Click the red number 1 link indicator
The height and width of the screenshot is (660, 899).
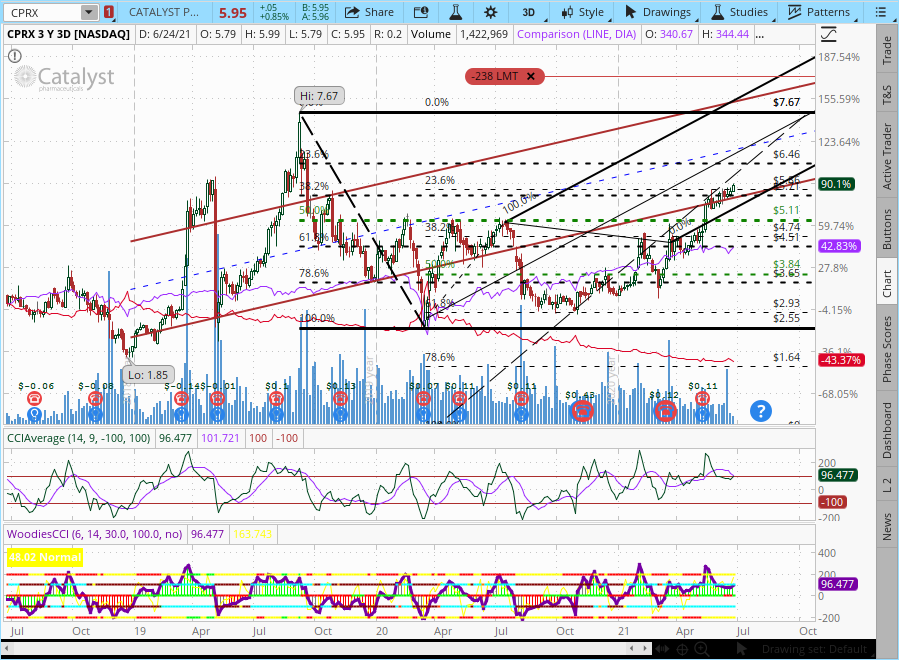[108, 12]
